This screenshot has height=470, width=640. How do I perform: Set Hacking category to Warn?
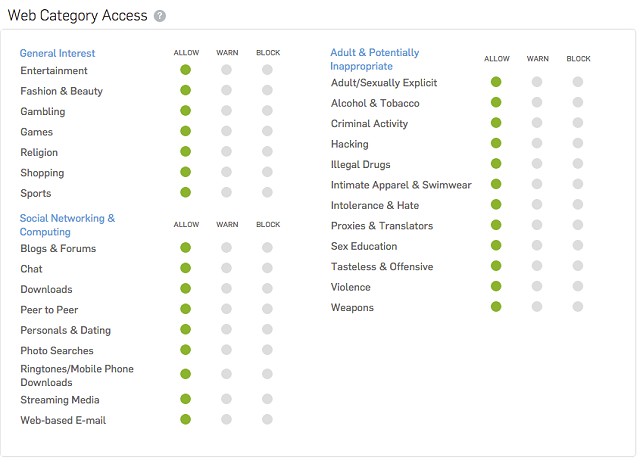pyautogui.click(x=537, y=144)
